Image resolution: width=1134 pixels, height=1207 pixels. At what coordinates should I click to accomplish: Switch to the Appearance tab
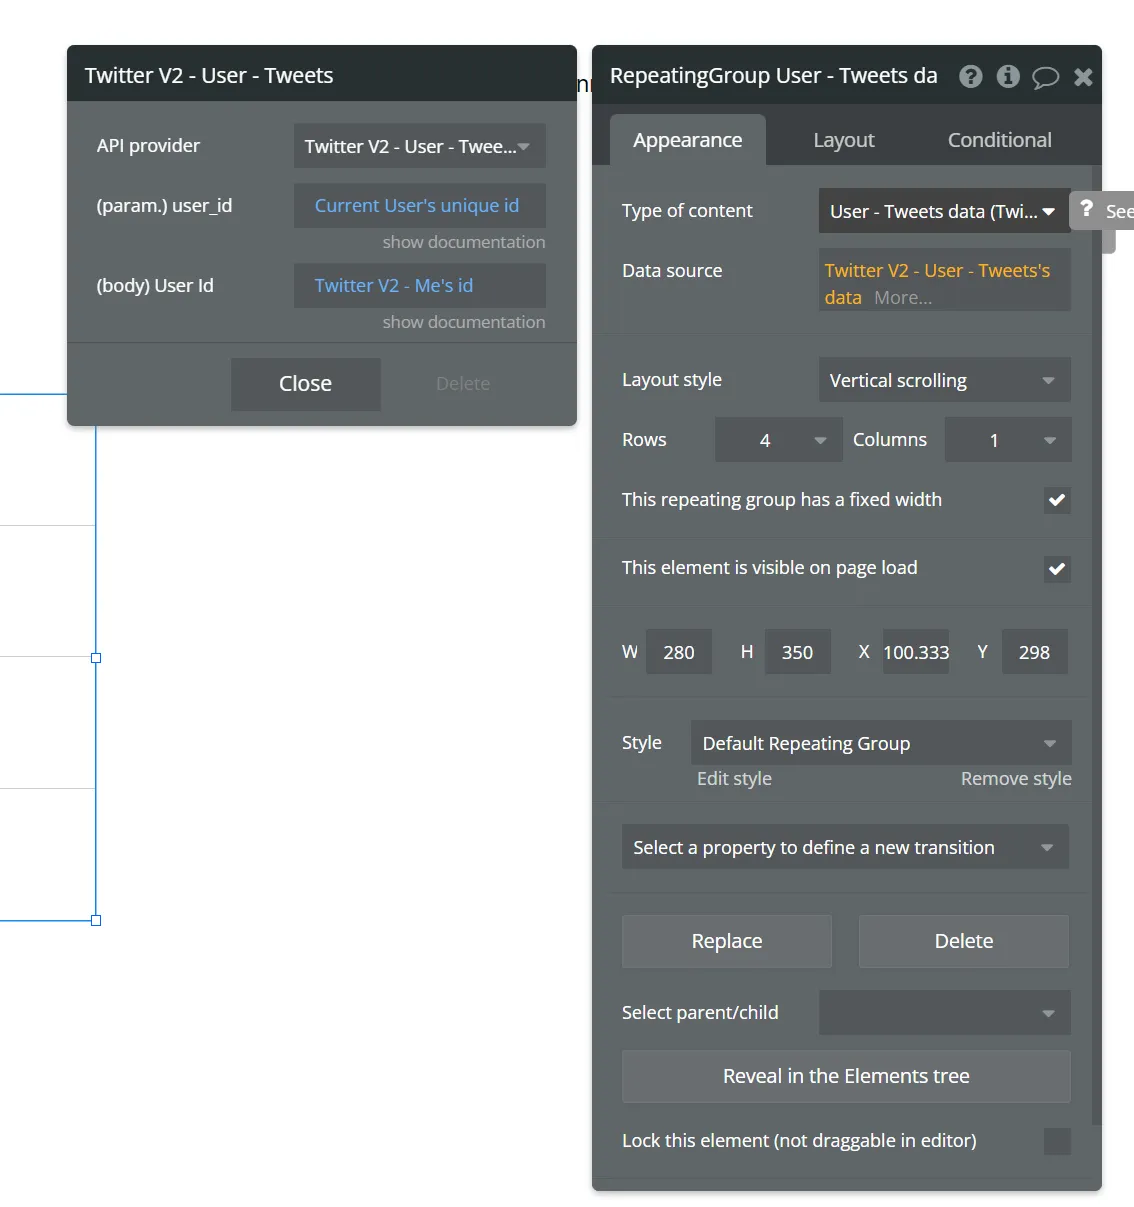(688, 140)
